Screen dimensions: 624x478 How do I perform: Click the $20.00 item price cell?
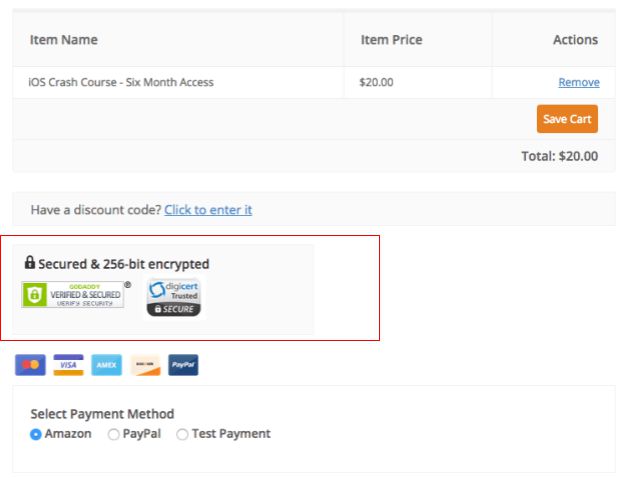[376, 82]
